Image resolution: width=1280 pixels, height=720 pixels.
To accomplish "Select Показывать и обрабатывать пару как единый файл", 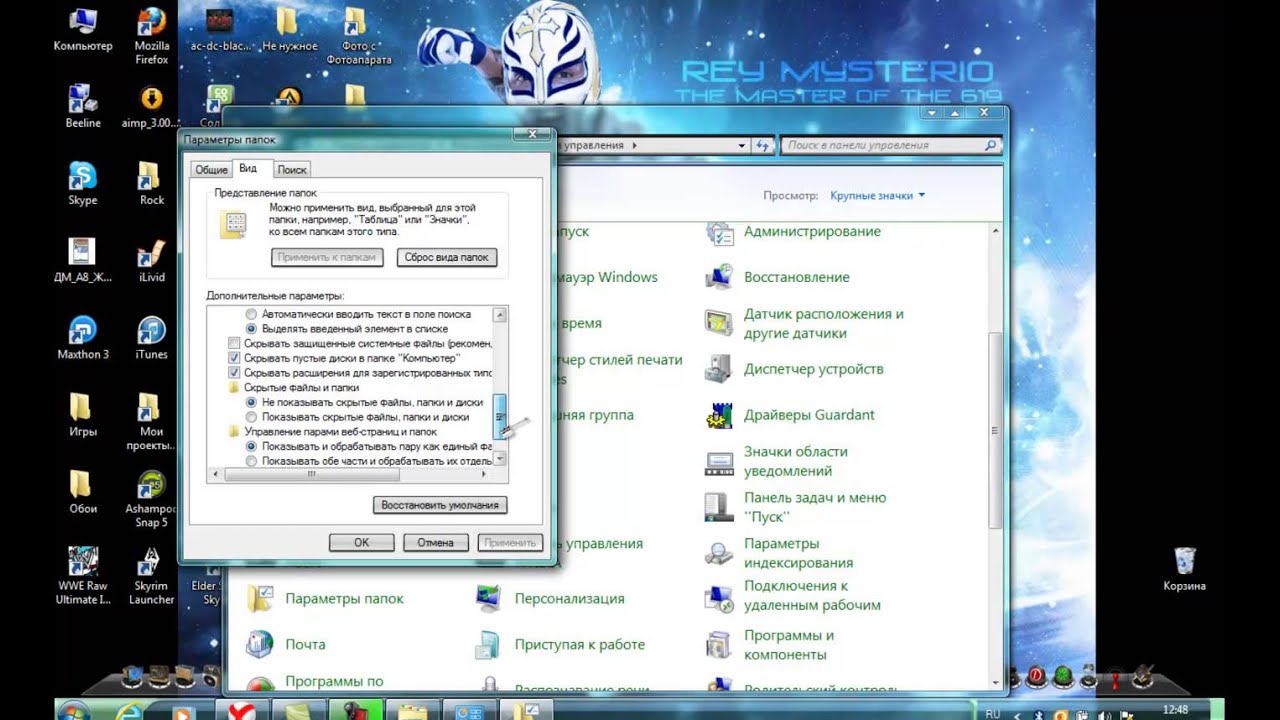I will click(x=251, y=446).
